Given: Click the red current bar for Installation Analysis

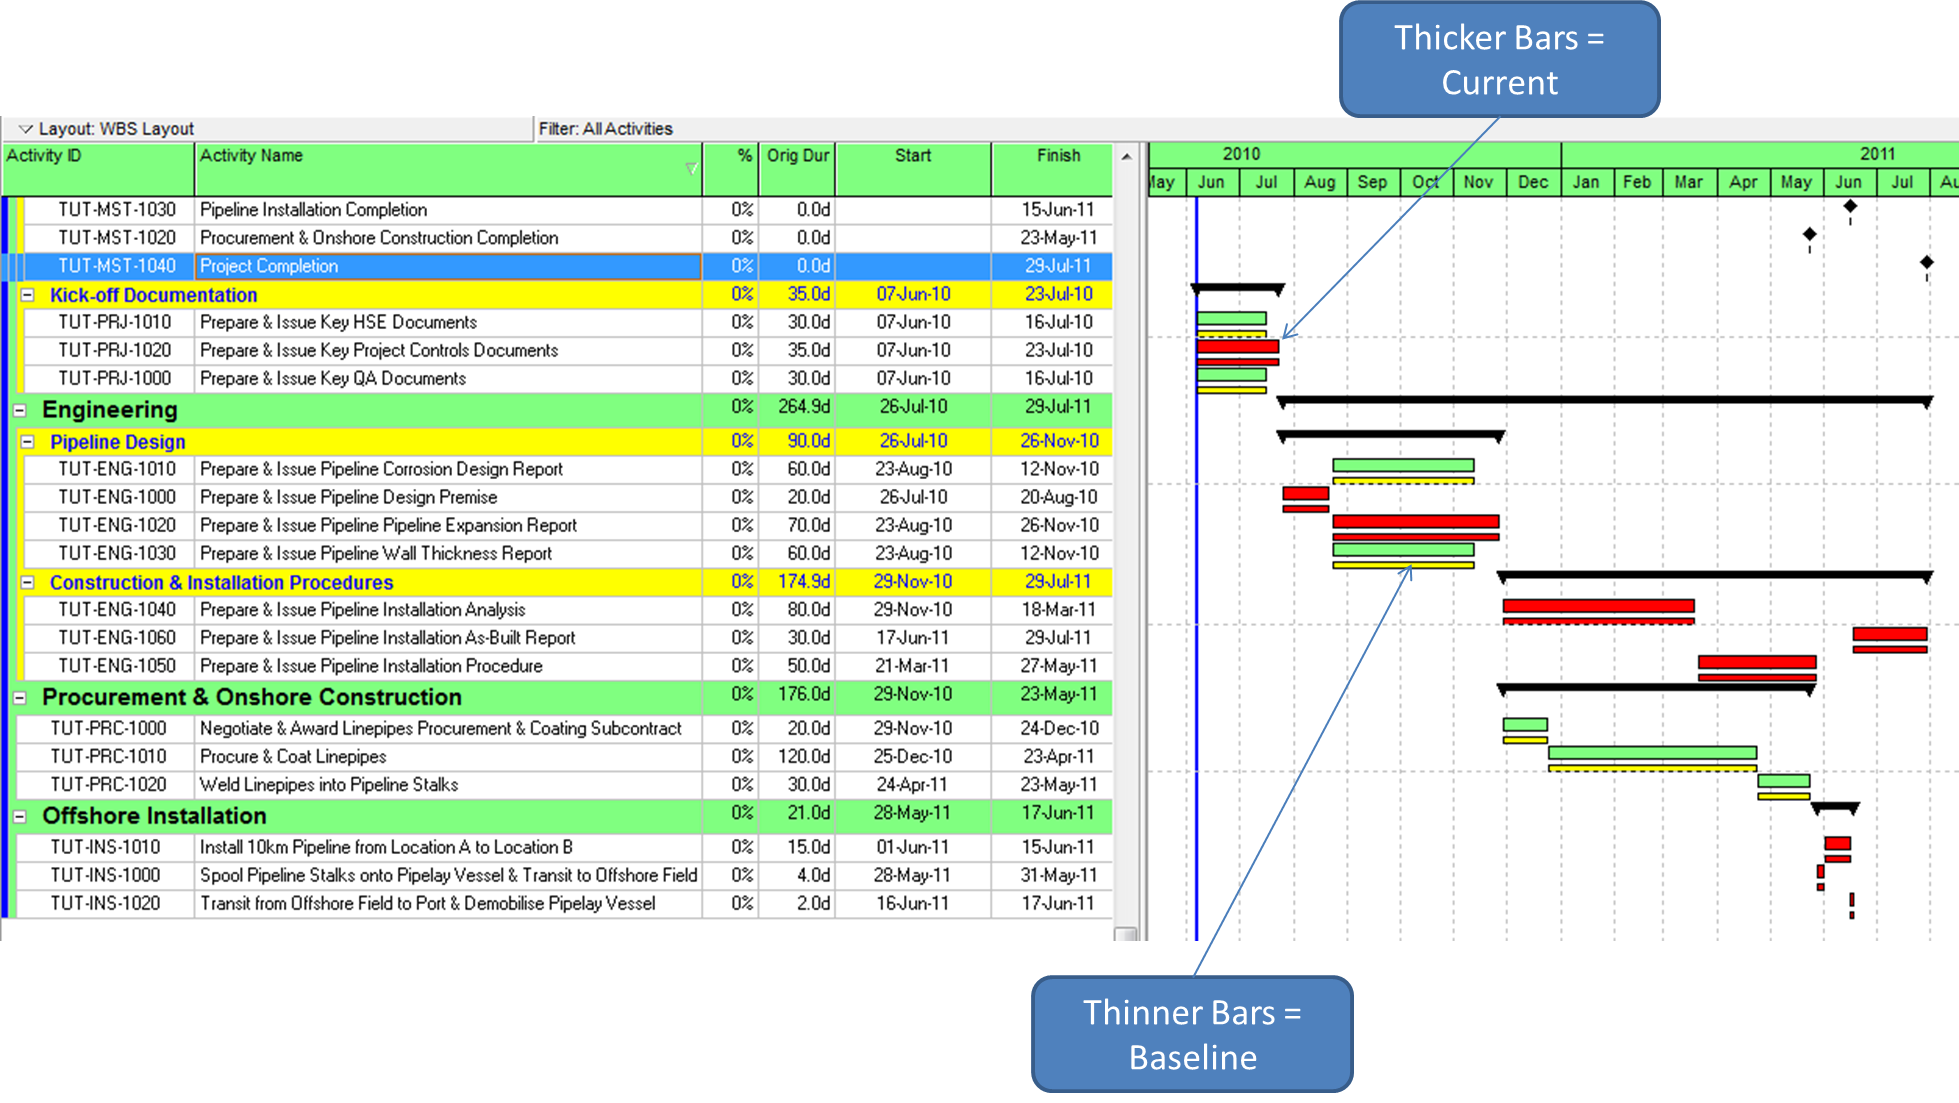Looking at the screenshot, I should (1597, 606).
